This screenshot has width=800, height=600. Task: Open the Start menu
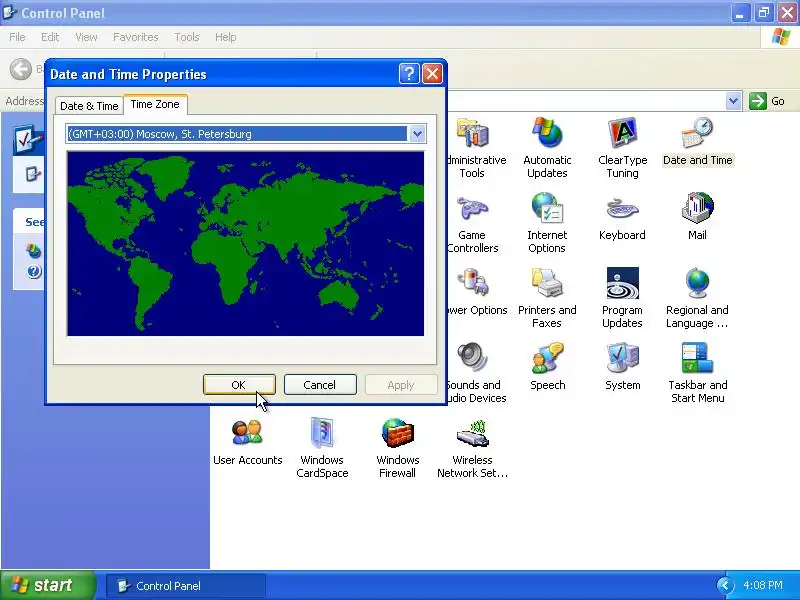48,585
